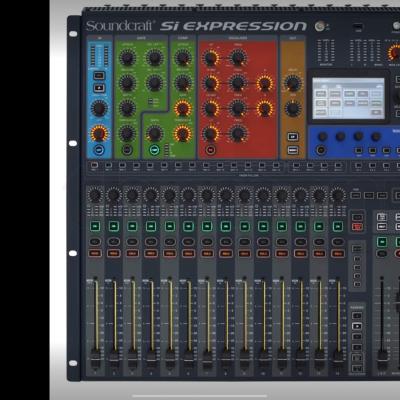Select the seventh mix button below the processing strip

pos(178,165)
